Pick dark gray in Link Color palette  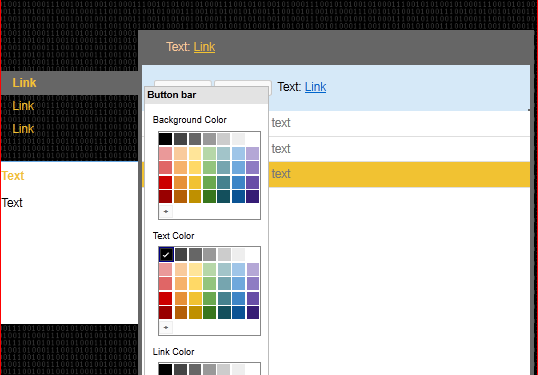tap(180, 370)
